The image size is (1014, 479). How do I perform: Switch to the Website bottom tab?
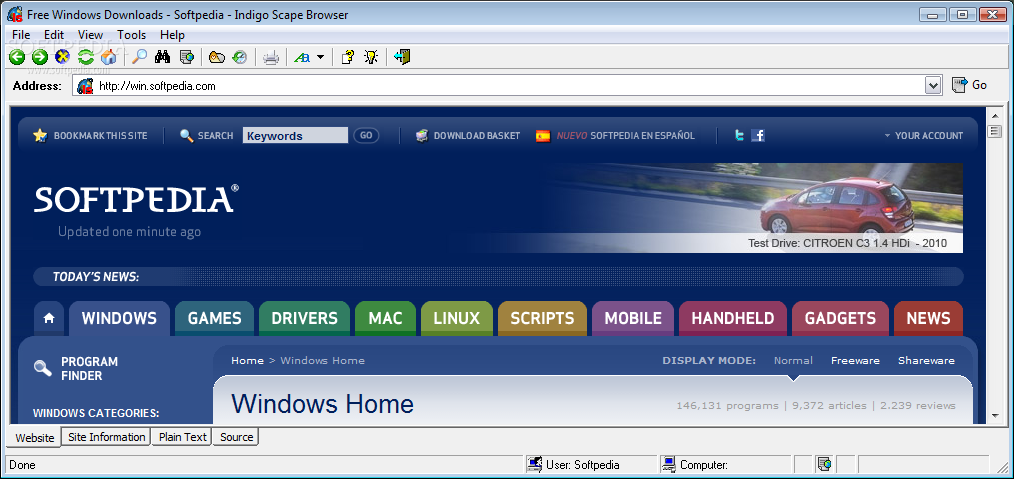(x=35, y=438)
